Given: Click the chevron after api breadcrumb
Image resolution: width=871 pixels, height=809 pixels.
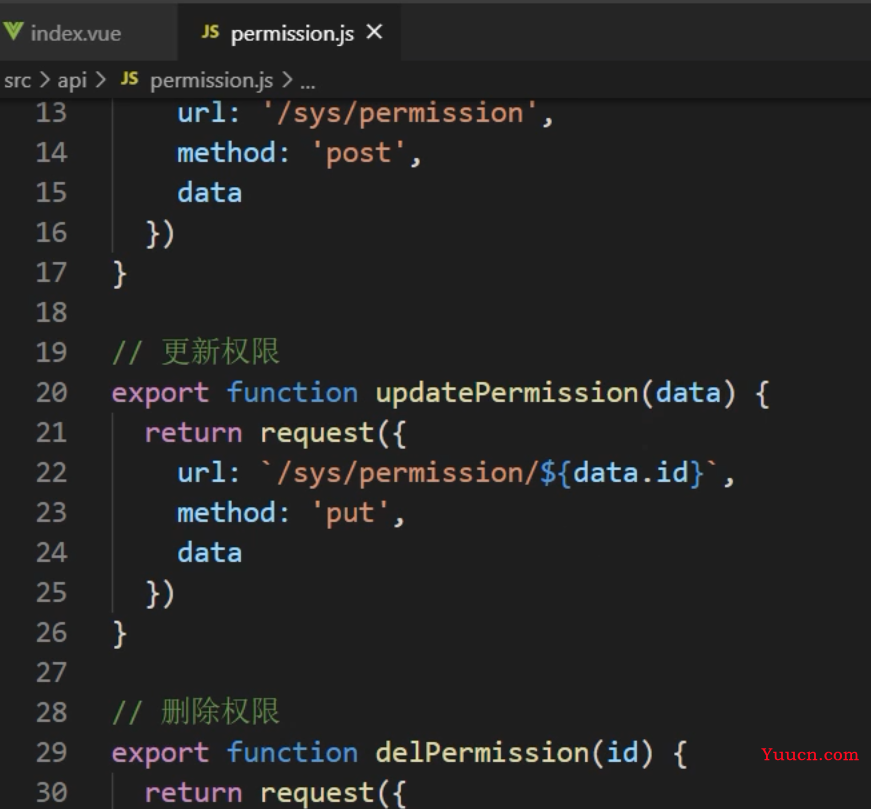Looking at the screenshot, I should pyautogui.click(x=101, y=81).
